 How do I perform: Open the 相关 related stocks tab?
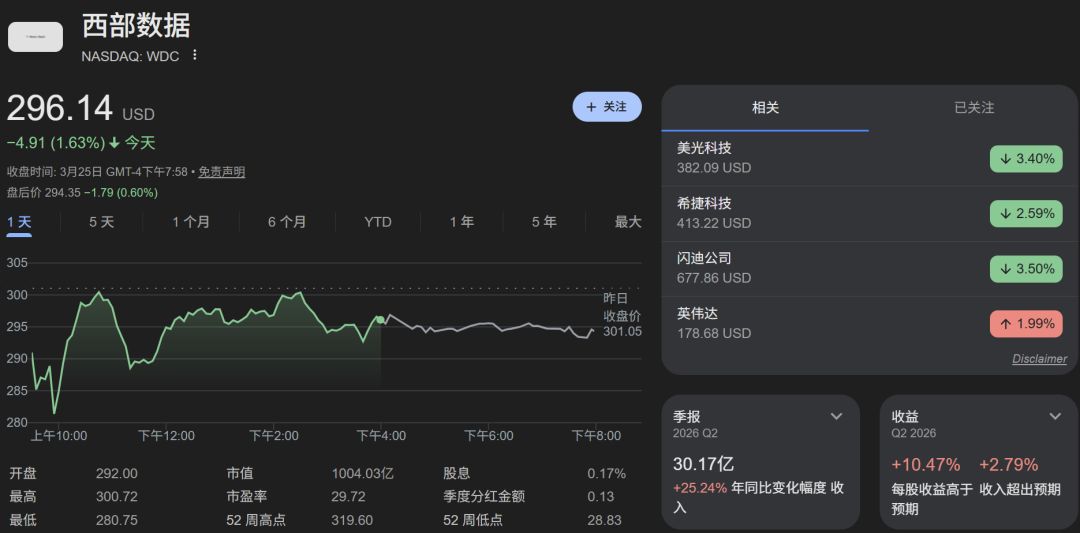point(765,108)
